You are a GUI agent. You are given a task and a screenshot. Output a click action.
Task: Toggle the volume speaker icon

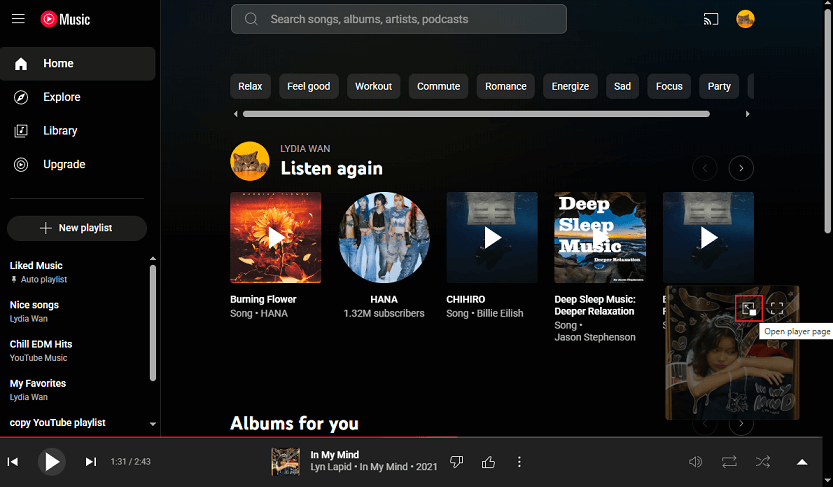point(695,462)
